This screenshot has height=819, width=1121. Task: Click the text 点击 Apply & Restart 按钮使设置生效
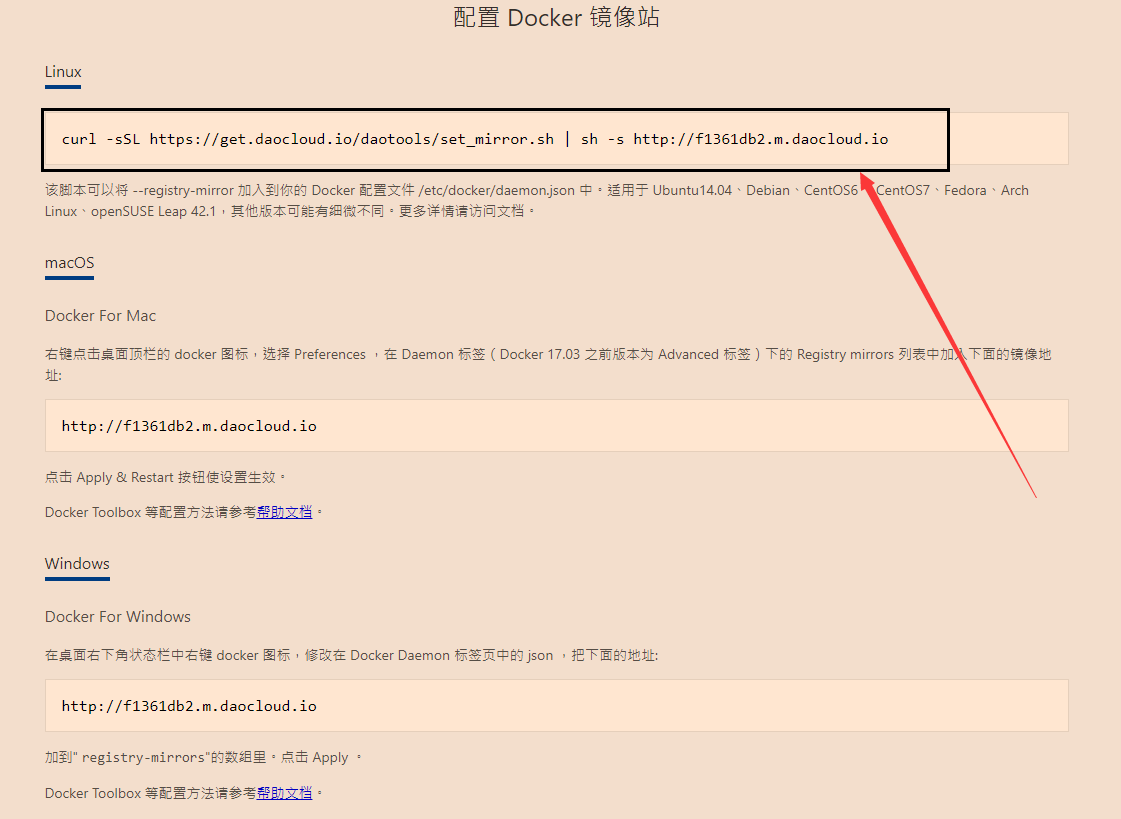[x=166, y=477]
